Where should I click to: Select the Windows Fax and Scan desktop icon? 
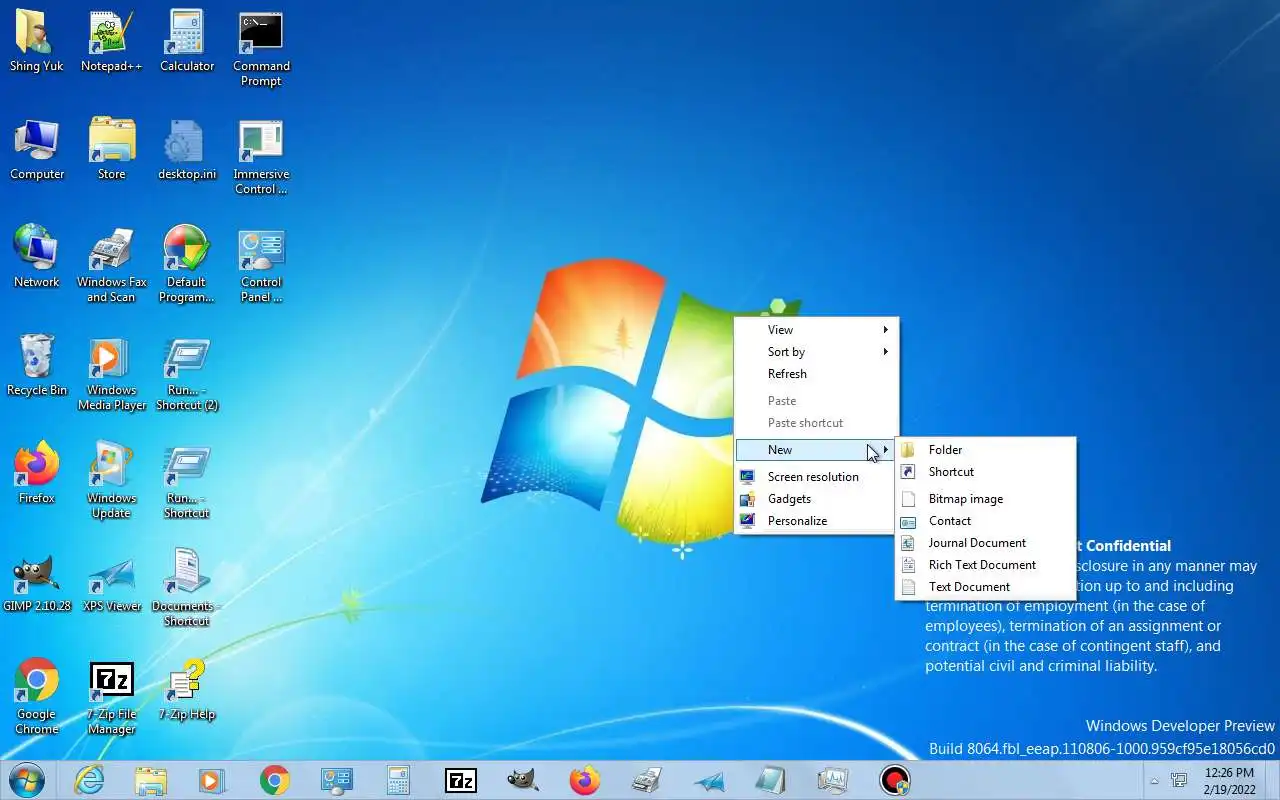111,265
